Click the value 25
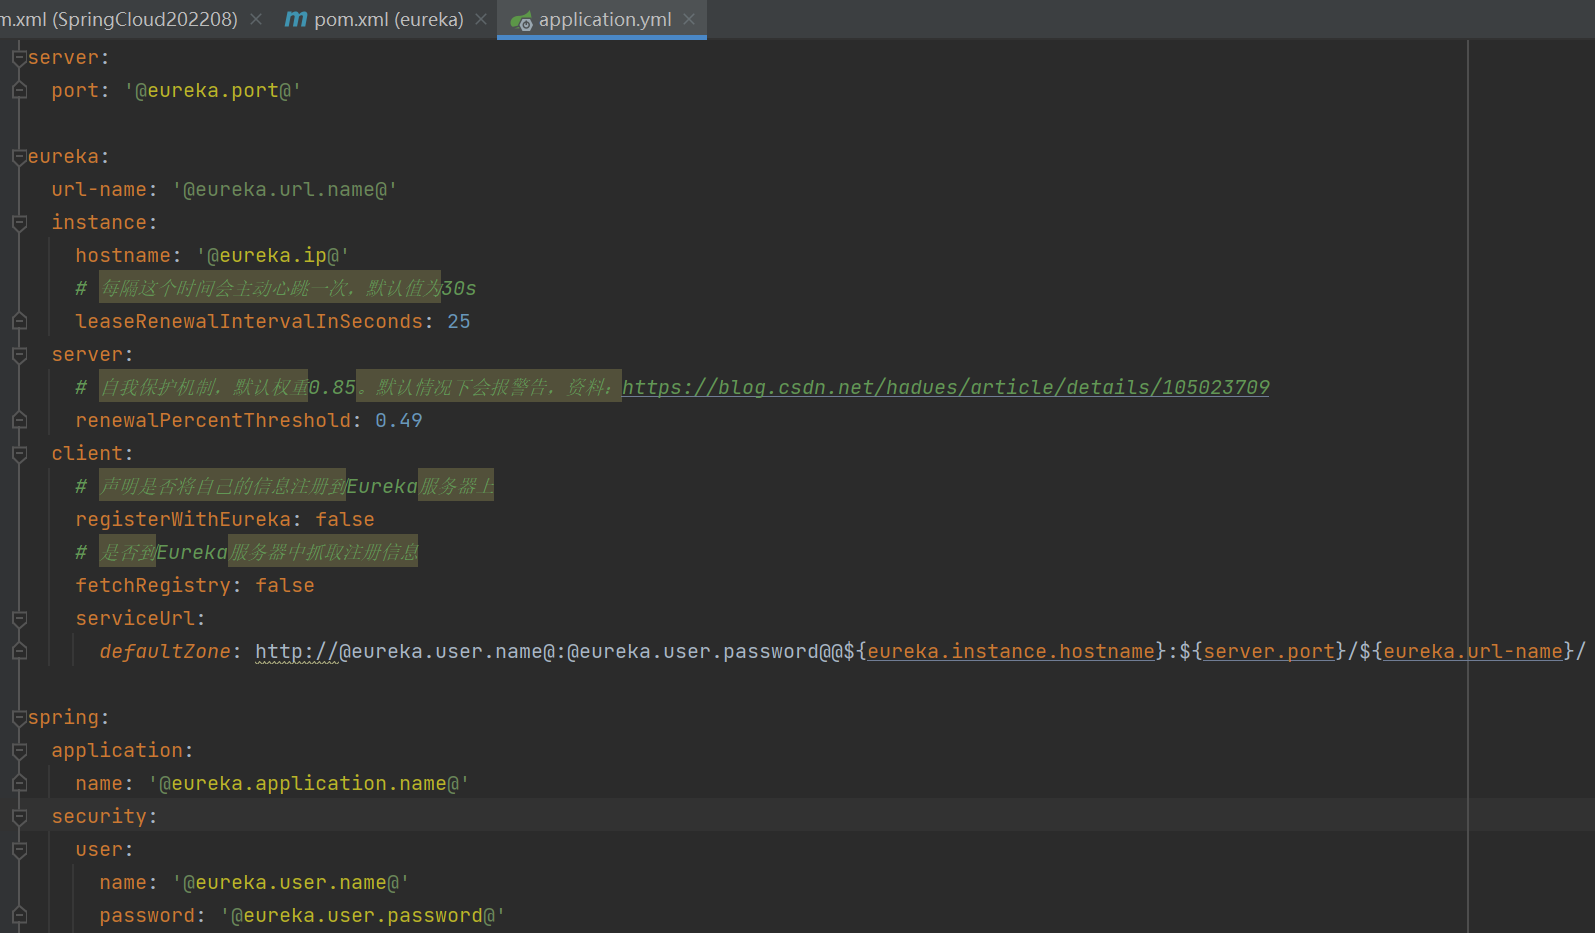 tap(459, 321)
